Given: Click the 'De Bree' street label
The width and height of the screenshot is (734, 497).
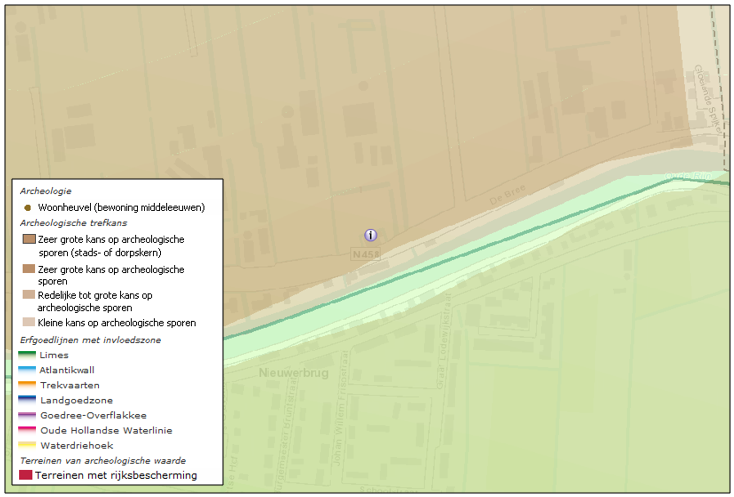Looking at the screenshot, I should [507, 195].
